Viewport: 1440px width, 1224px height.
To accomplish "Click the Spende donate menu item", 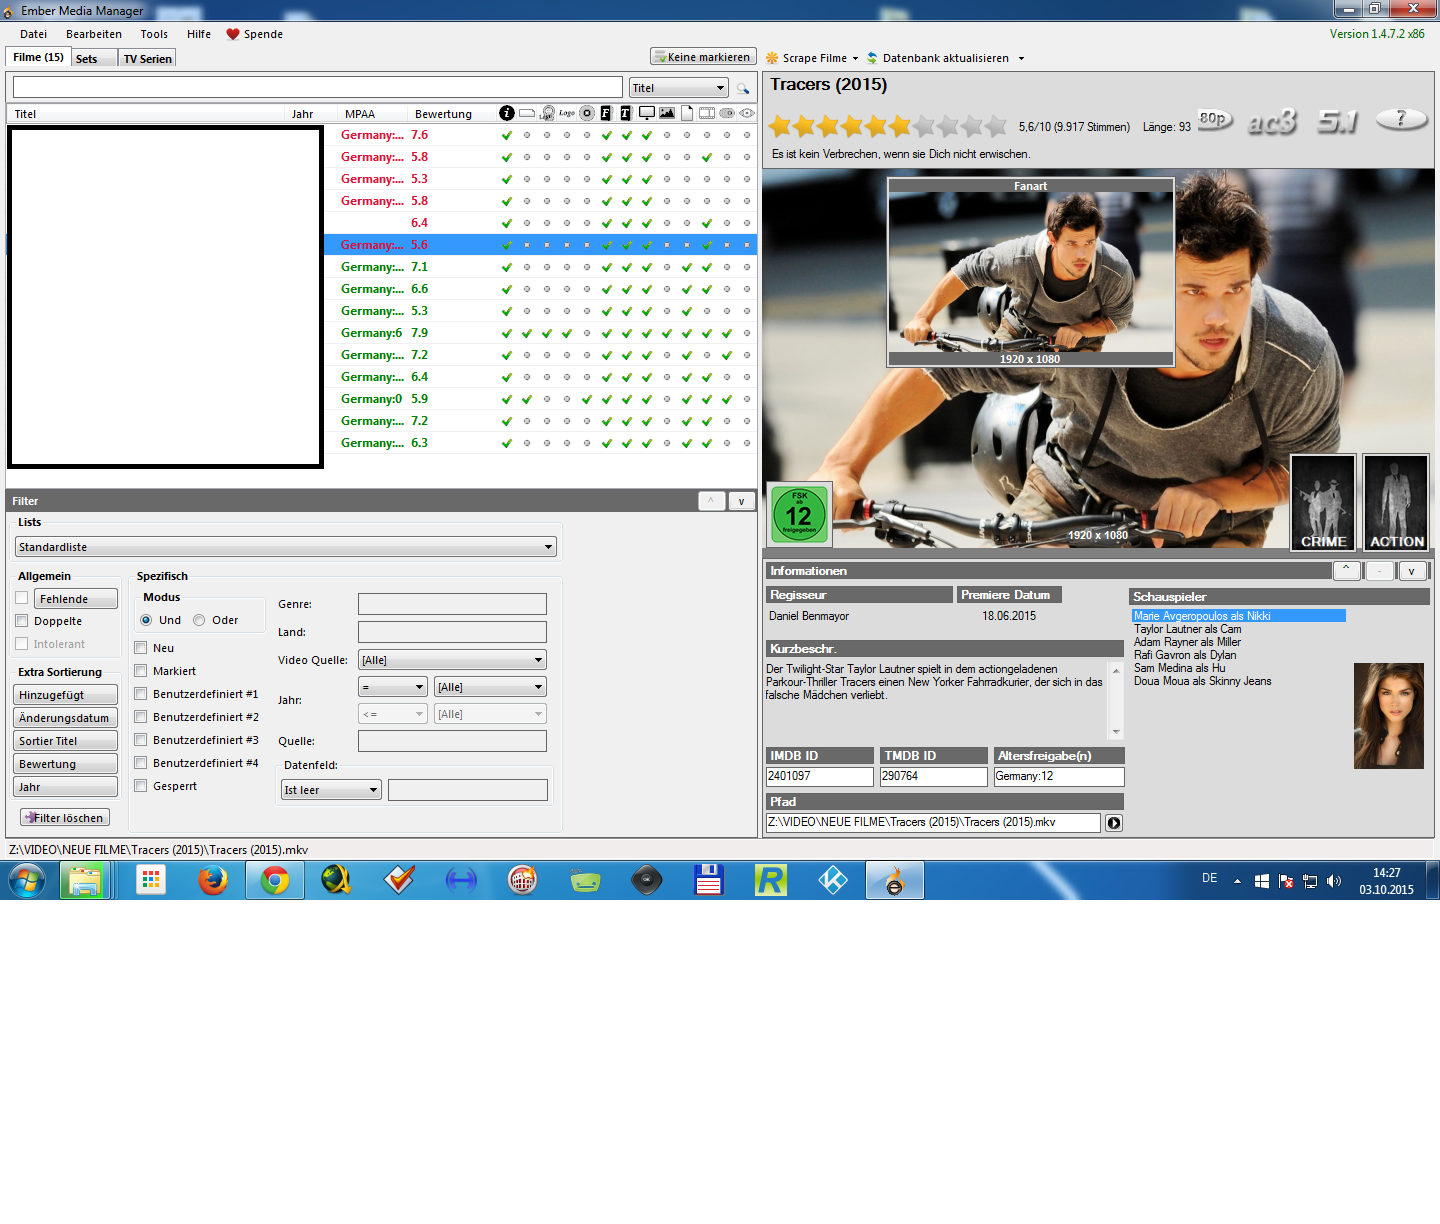I will tap(255, 34).
